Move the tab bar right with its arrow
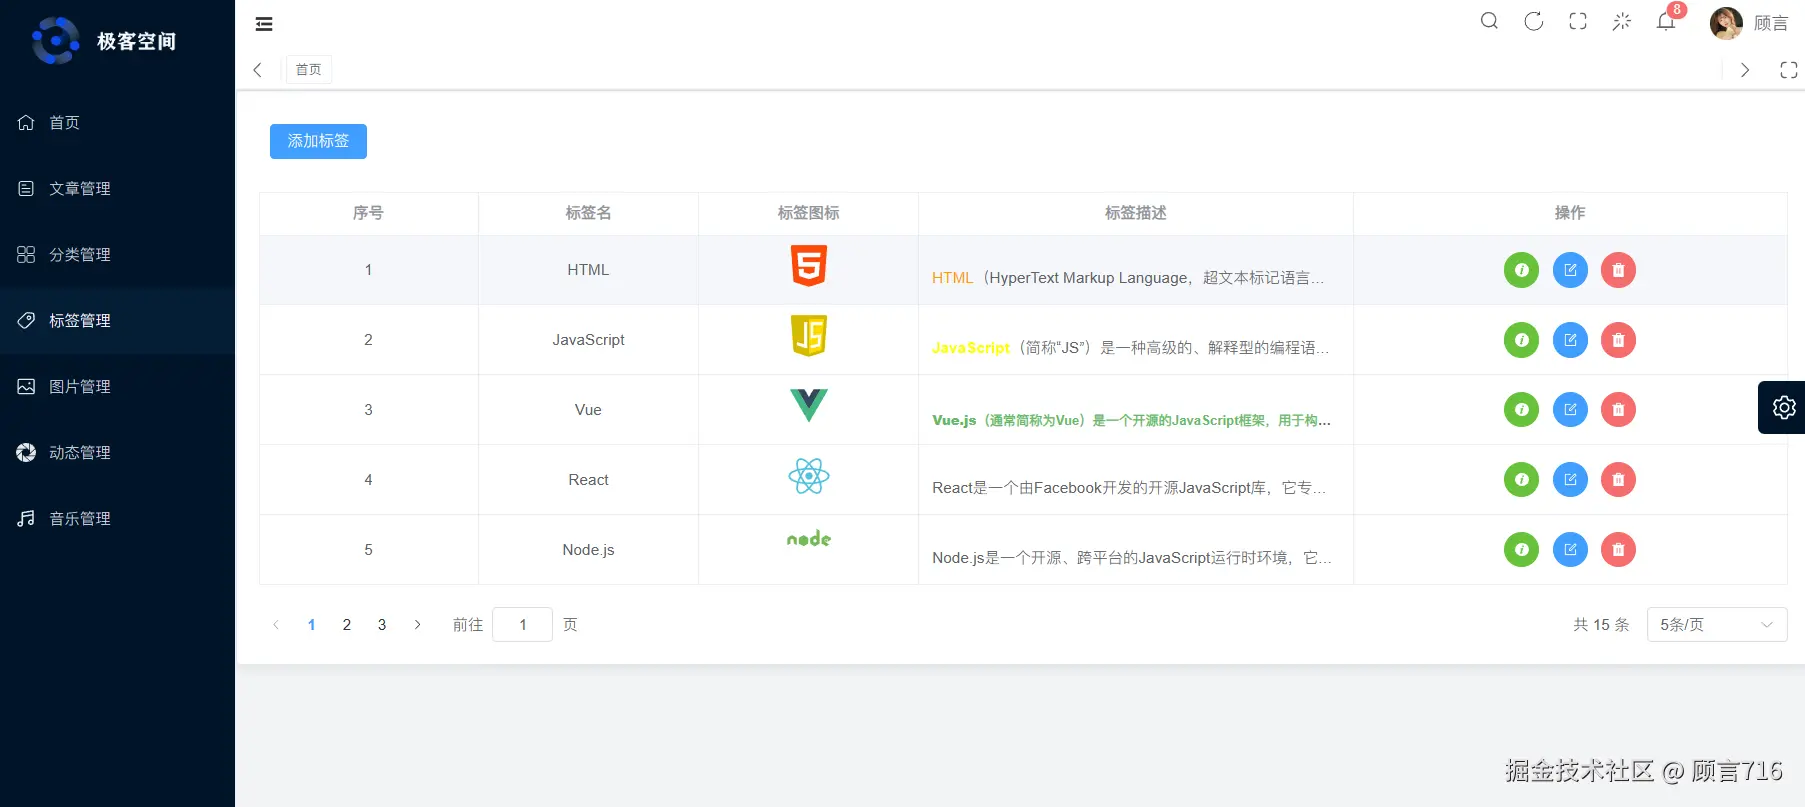The height and width of the screenshot is (807, 1805). [1745, 70]
